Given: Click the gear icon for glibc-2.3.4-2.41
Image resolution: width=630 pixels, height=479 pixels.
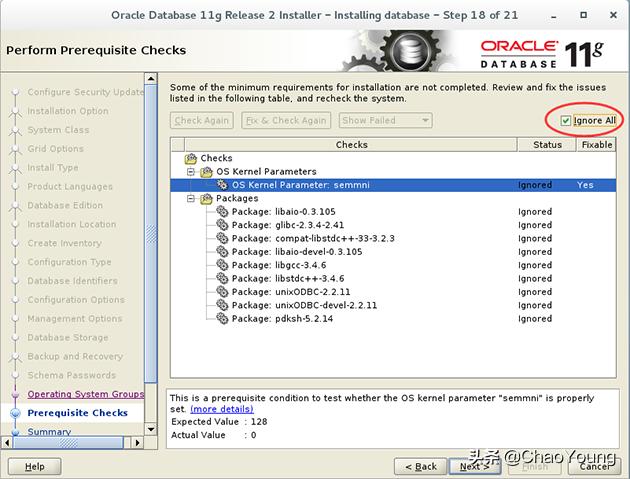Looking at the screenshot, I should coord(222,225).
